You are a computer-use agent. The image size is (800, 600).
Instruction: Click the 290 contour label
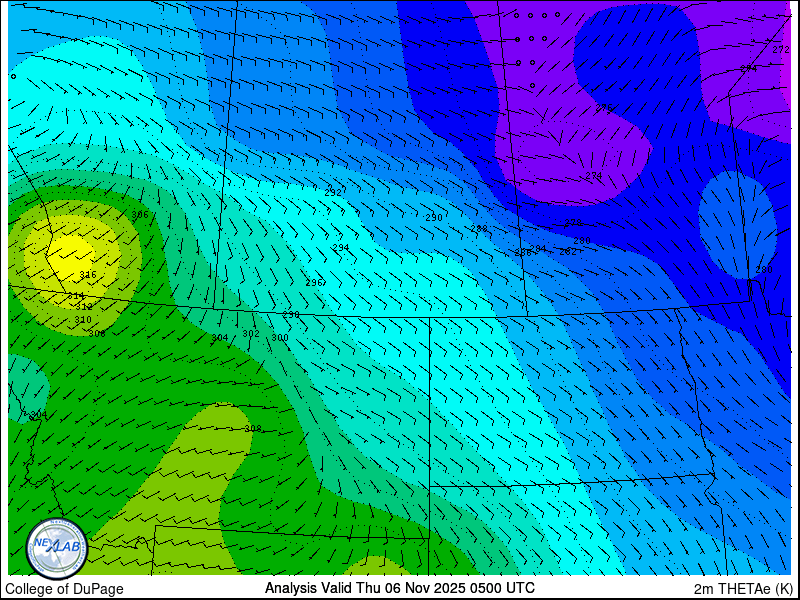[x=434, y=218]
